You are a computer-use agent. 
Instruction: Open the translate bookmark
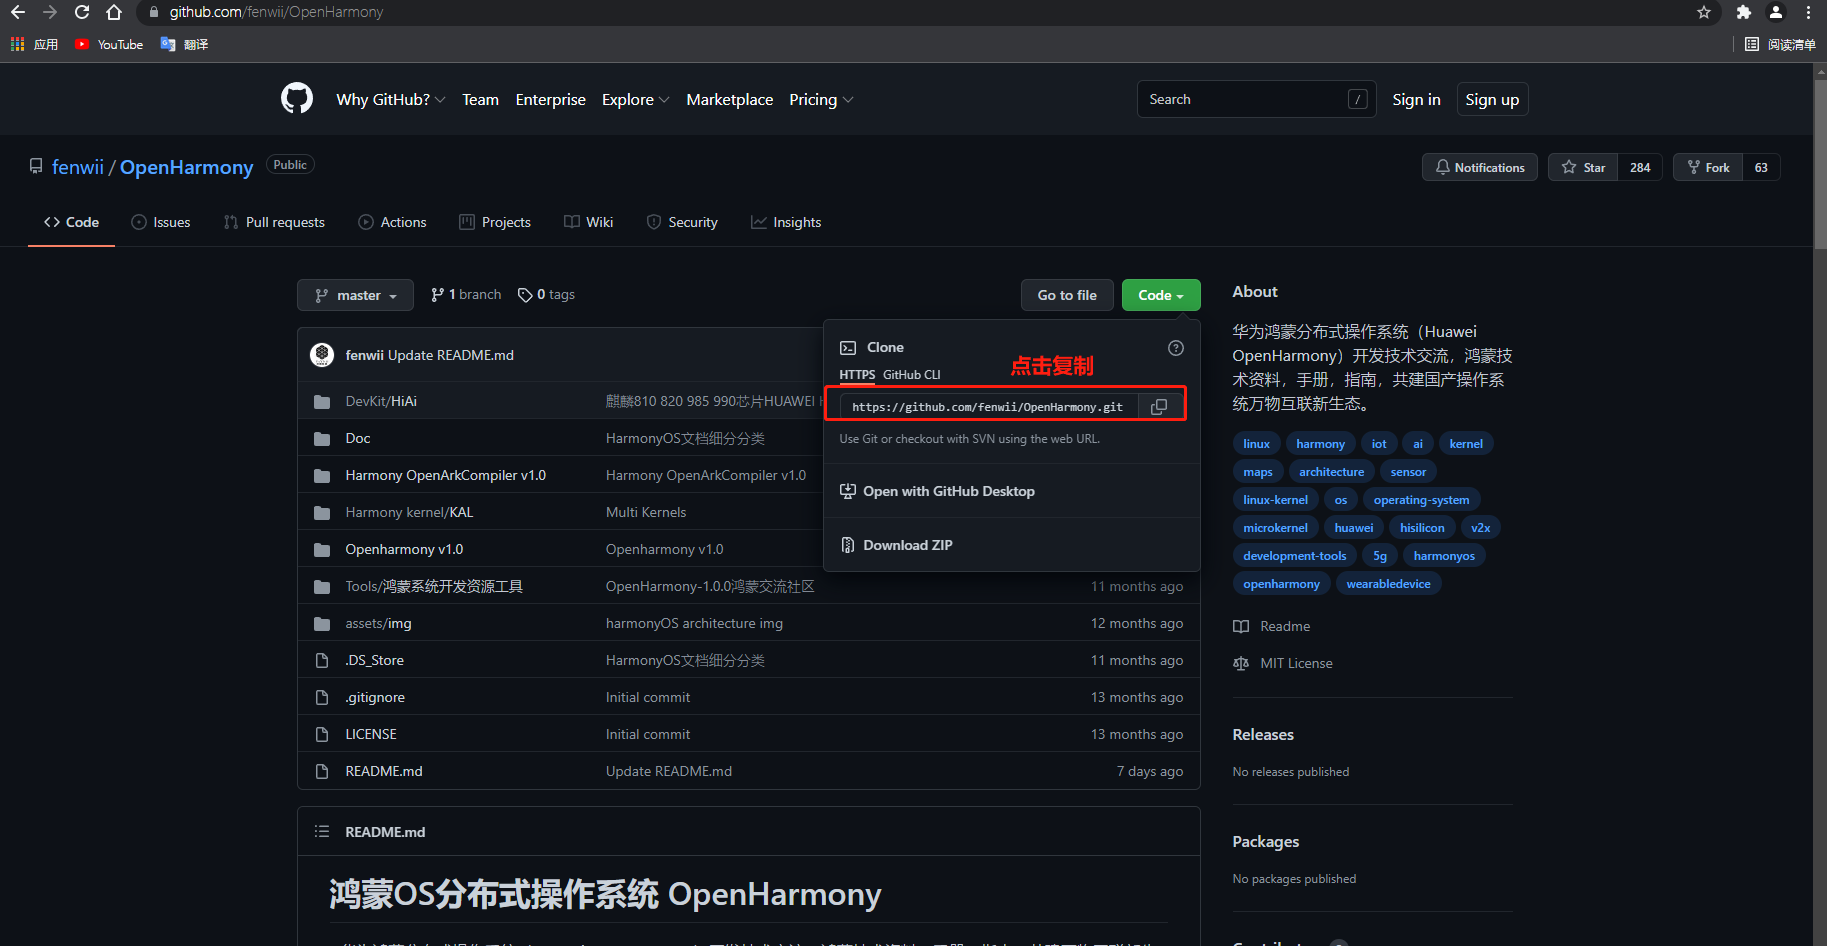(184, 44)
